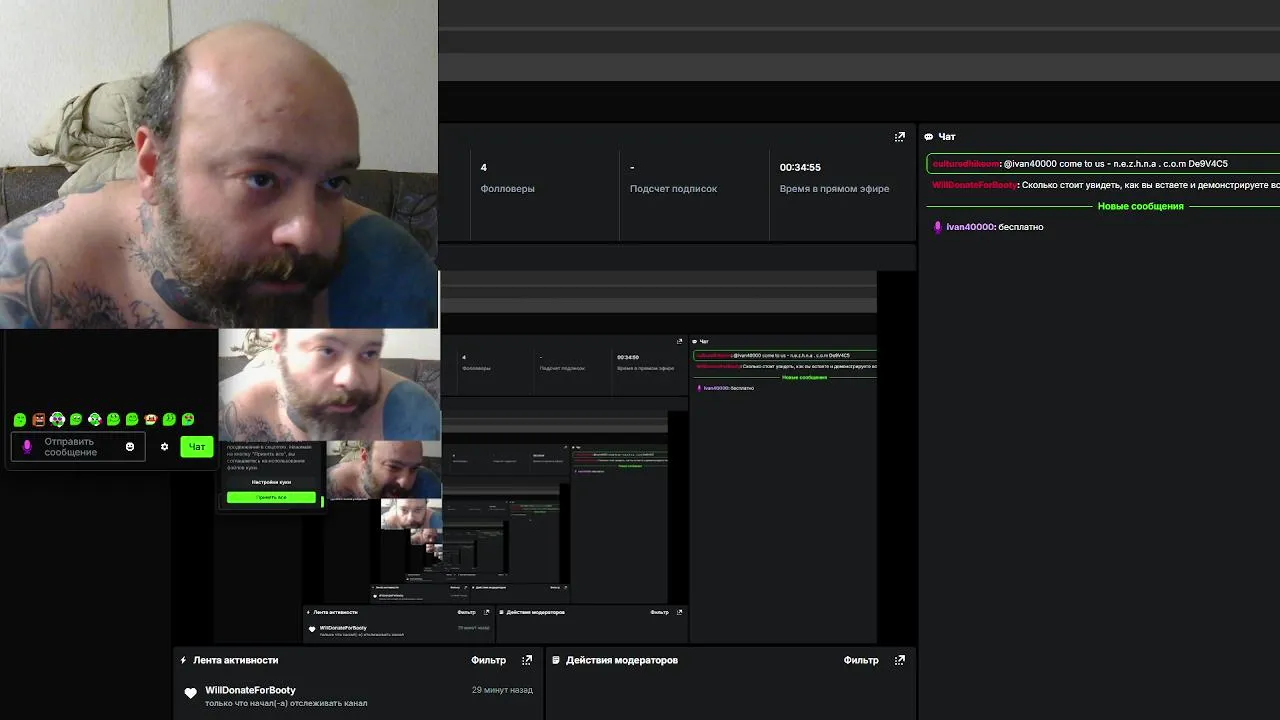Select the "Время в прямом эфире" label
1280x720 pixels.
(834, 188)
